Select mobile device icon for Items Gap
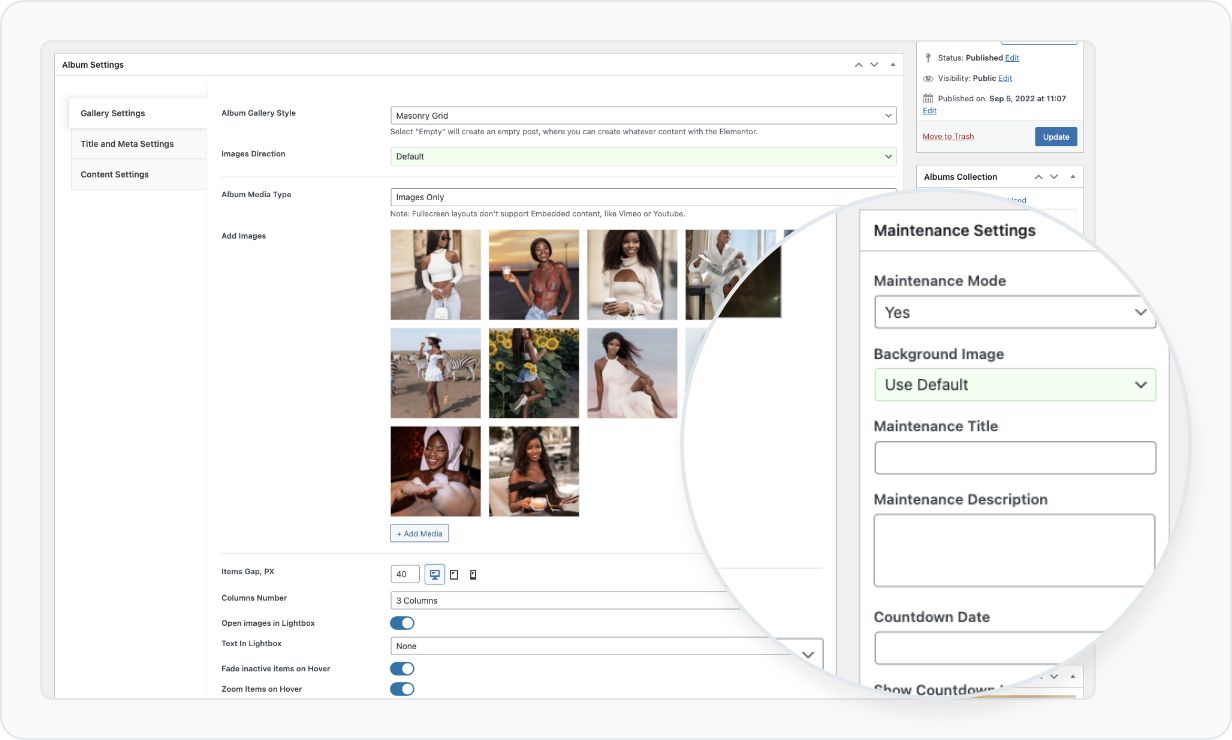1232x740 pixels. (x=473, y=574)
